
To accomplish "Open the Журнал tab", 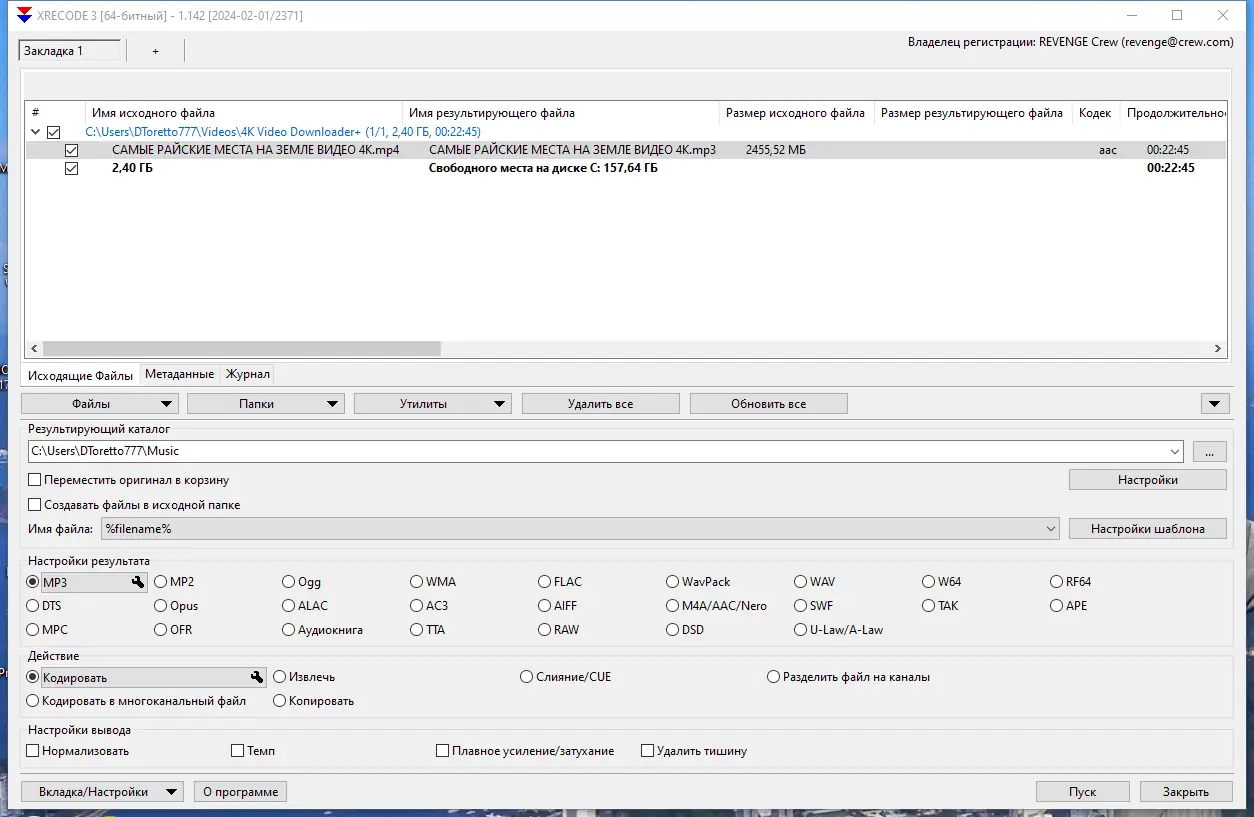I will pyautogui.click(x=246, y=373).
